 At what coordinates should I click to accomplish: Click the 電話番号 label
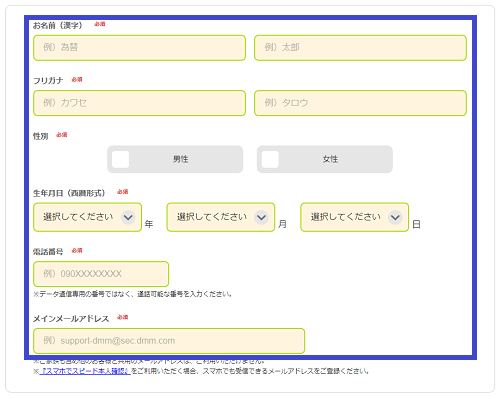48,252
